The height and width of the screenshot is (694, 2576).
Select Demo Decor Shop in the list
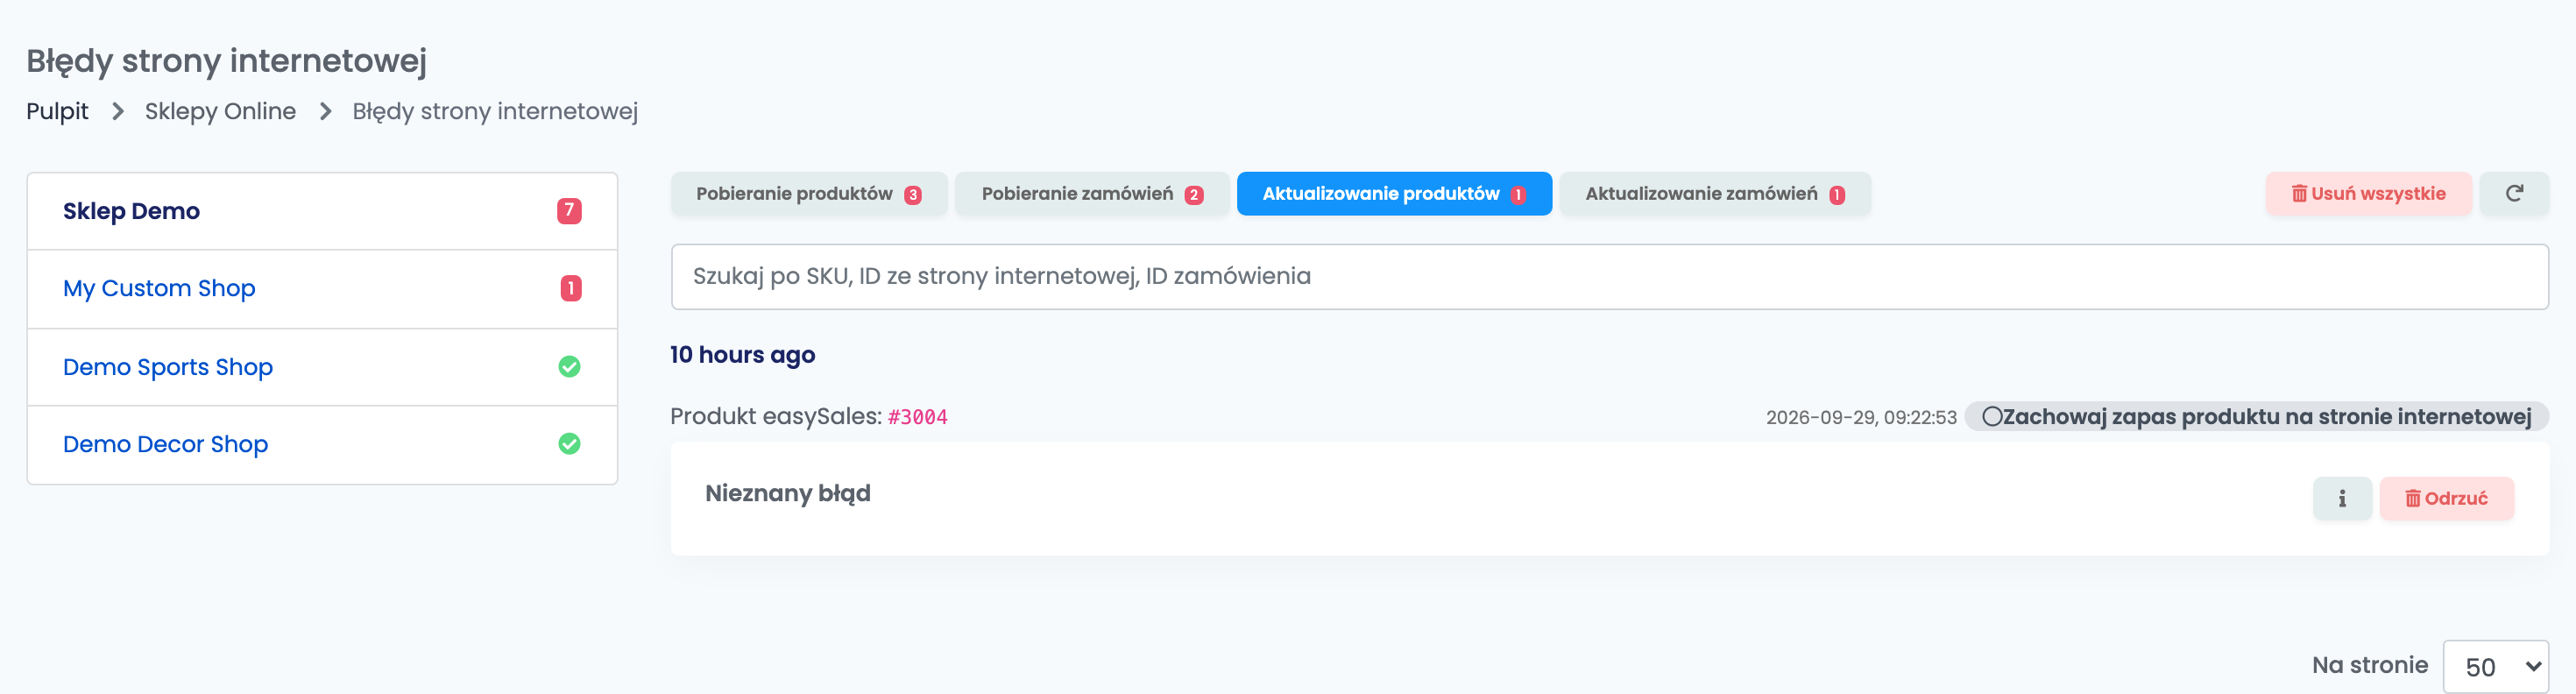[322, 444]
